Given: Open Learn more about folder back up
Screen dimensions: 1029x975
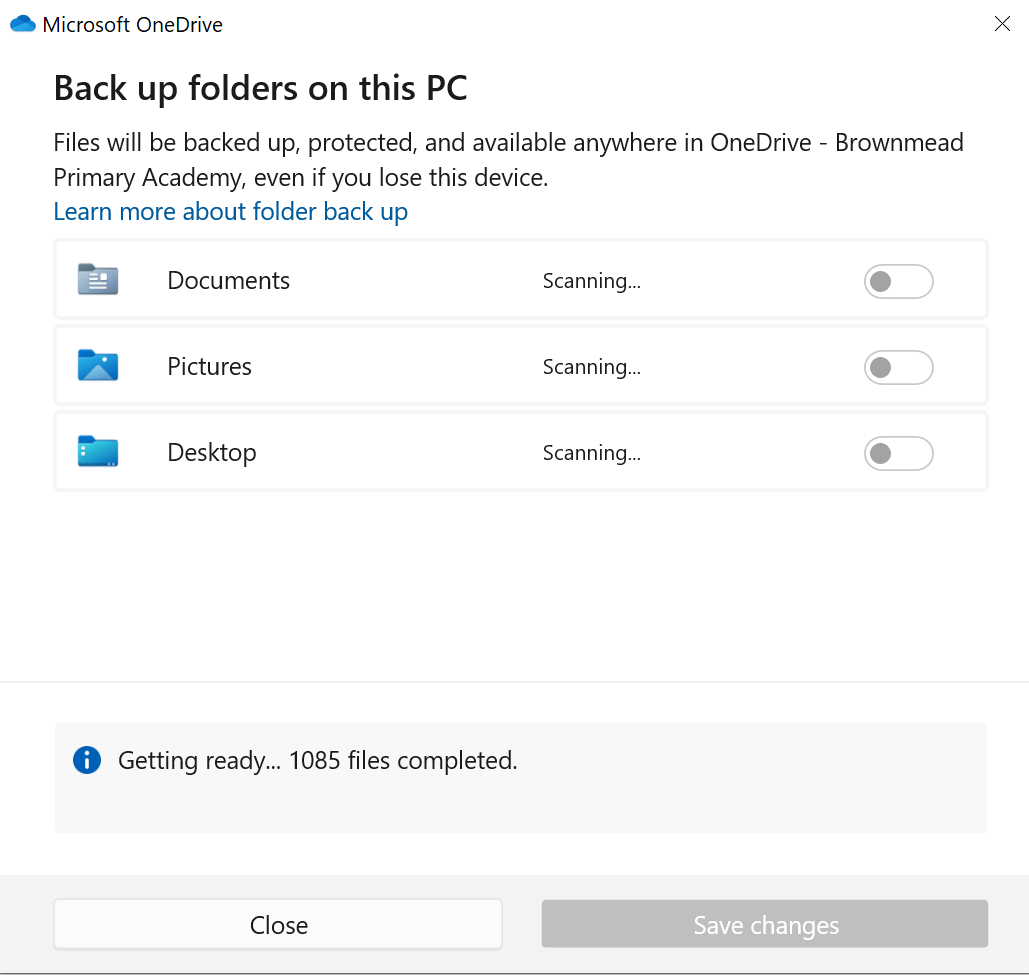Looking at the screenshot, I should (230, 212).
